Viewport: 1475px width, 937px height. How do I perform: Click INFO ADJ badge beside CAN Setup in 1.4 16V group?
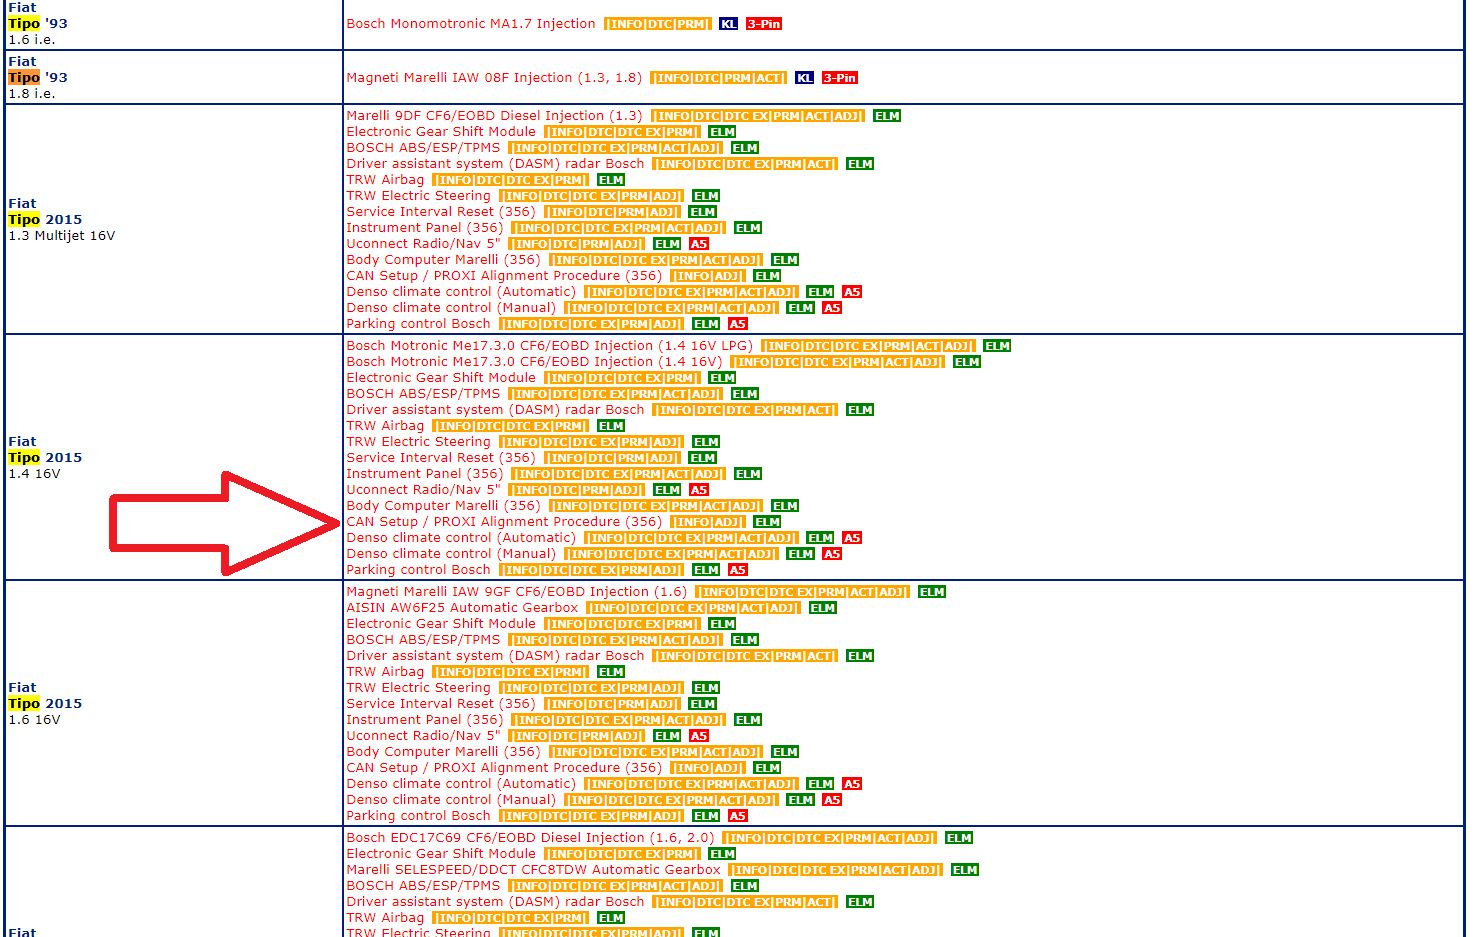point(708,522)
